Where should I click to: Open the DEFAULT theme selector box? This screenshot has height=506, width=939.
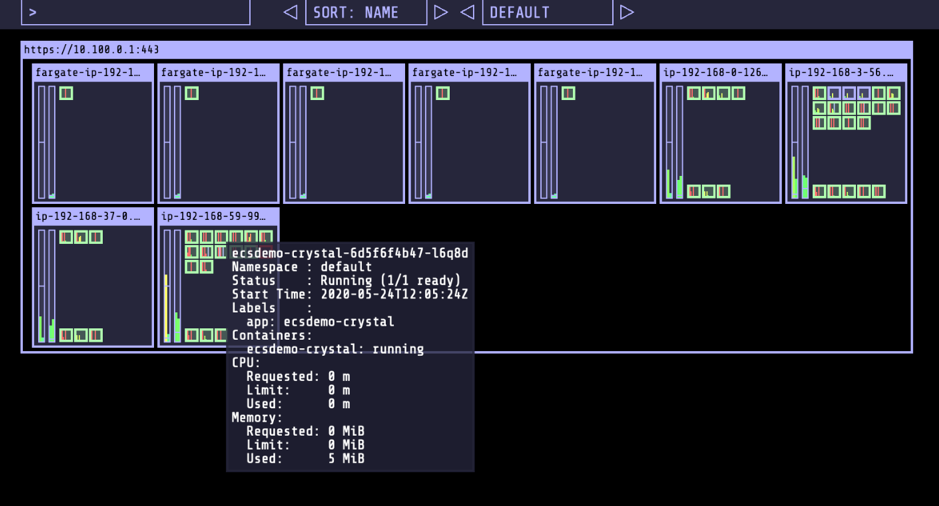(547, 12)
